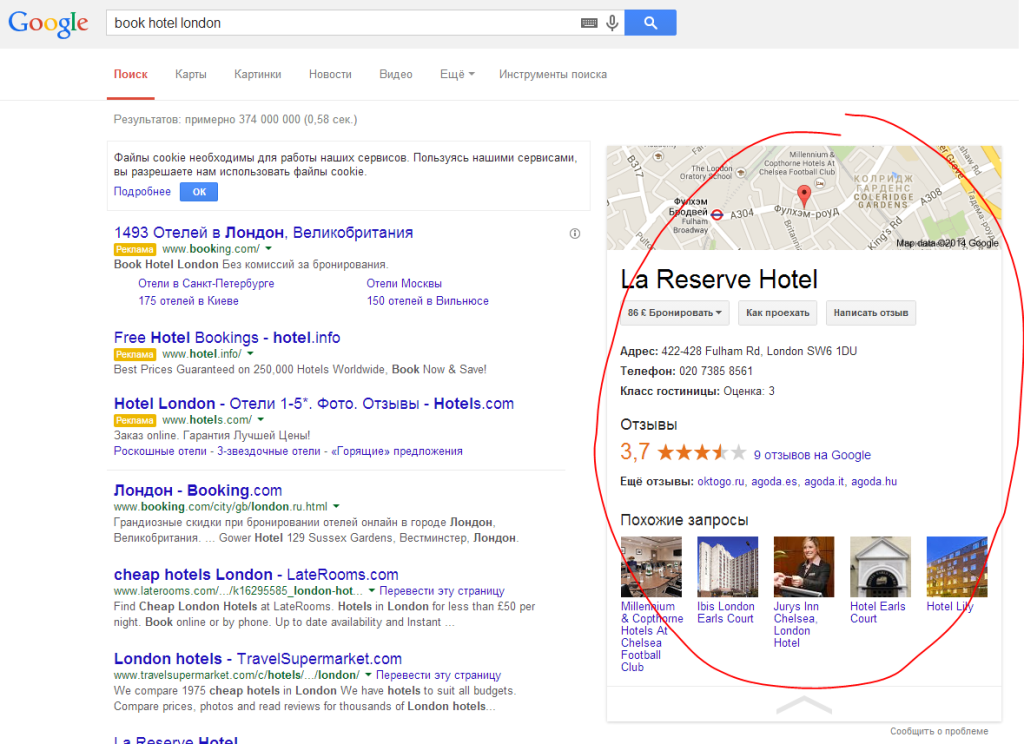Open dropdown arrow next to www.booking.com/ ad
The width and height of the screenshot is (1024, 744).
point(268,249)
